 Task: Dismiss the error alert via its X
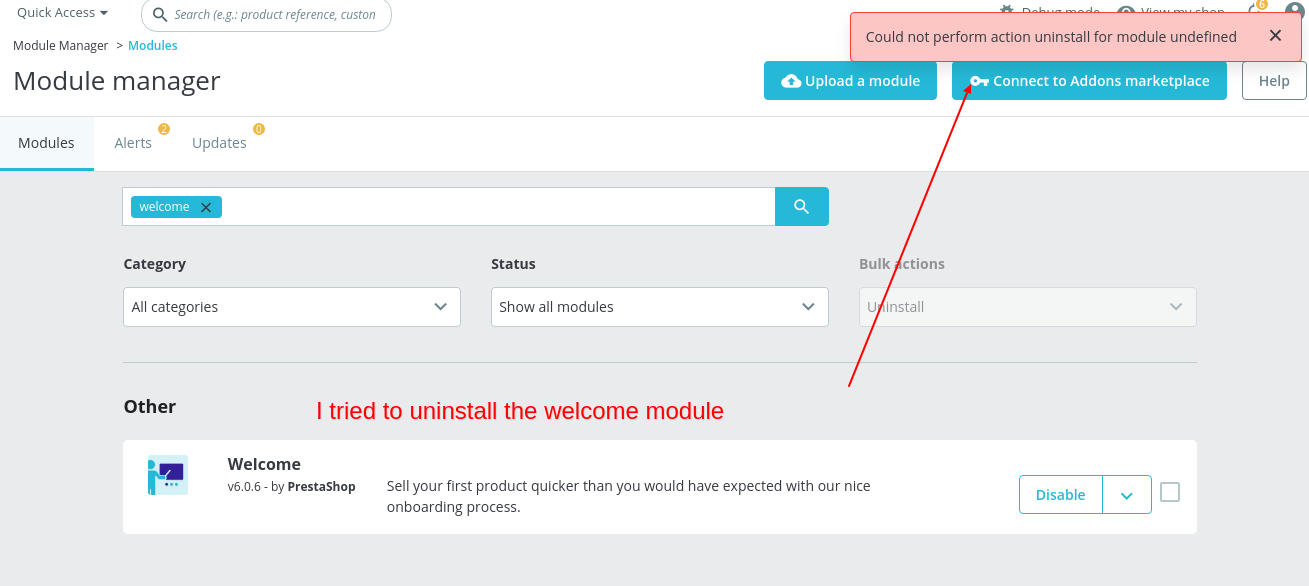(x=1275, y=35)
